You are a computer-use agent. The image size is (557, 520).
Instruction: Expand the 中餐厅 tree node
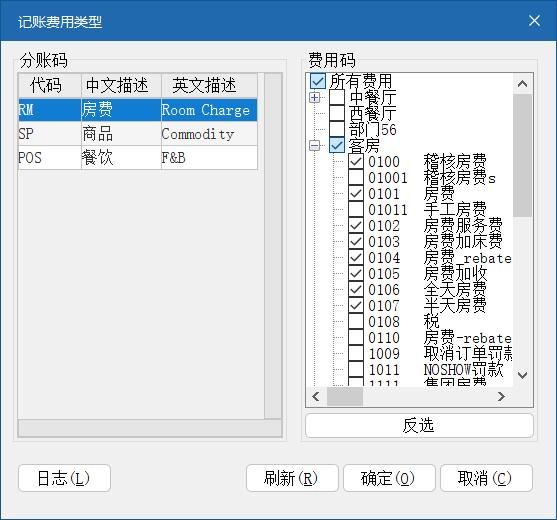pyautogui.click(x=315, y=97)
